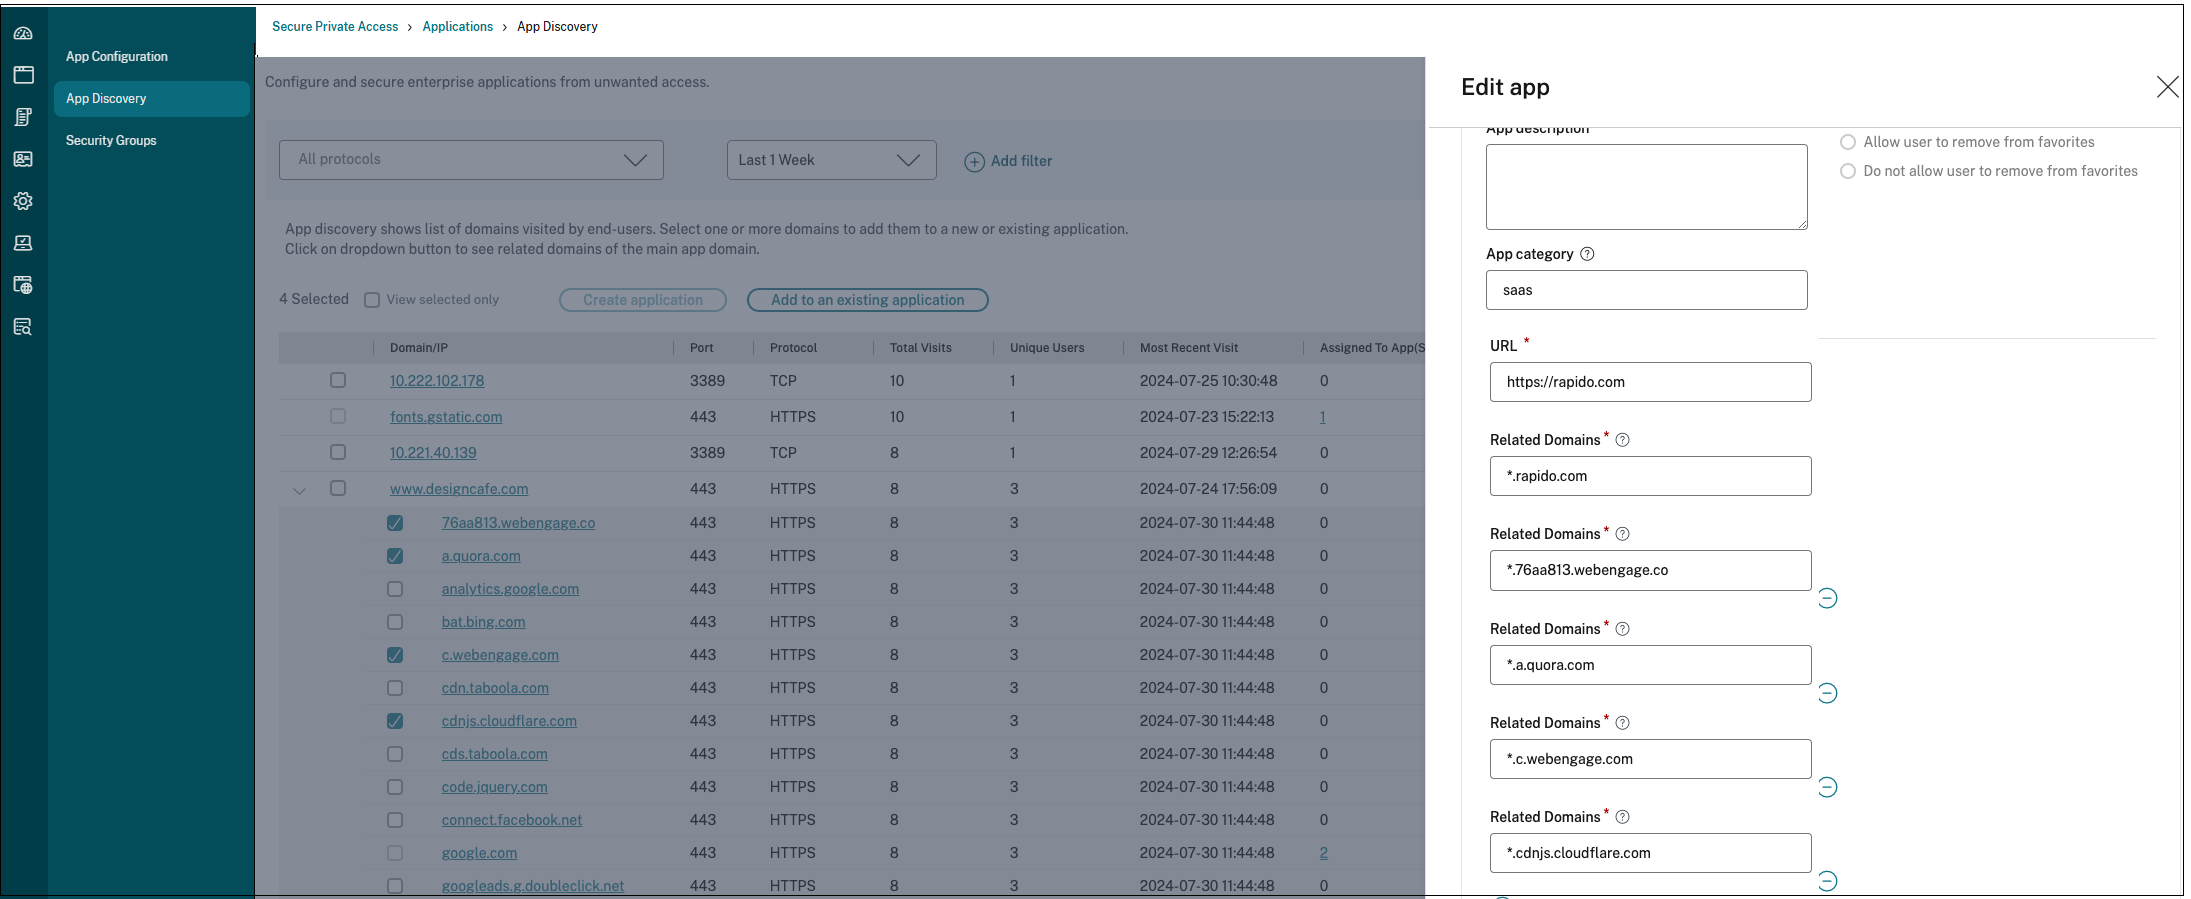2191x899 pixels.
Task: Check the analytics.google.com checkbox
Action: (395, 589)
